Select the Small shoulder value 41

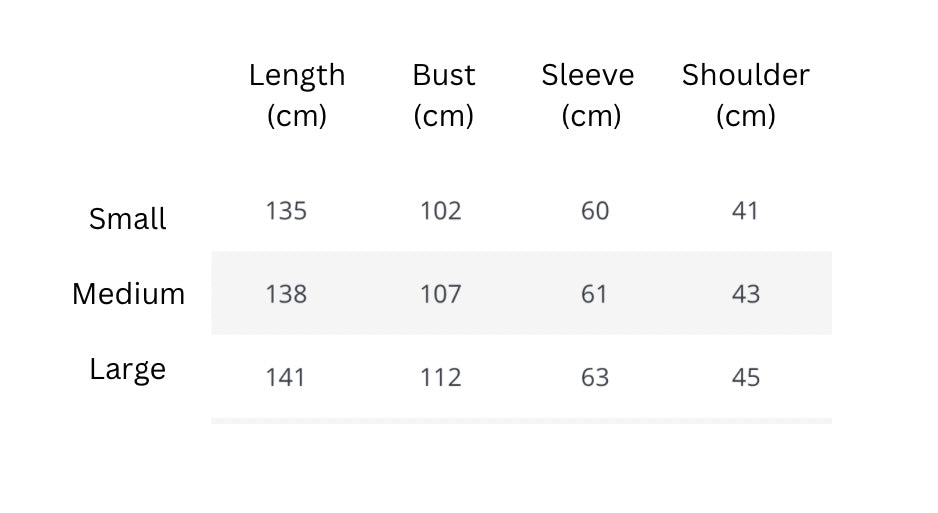(745, 211)
